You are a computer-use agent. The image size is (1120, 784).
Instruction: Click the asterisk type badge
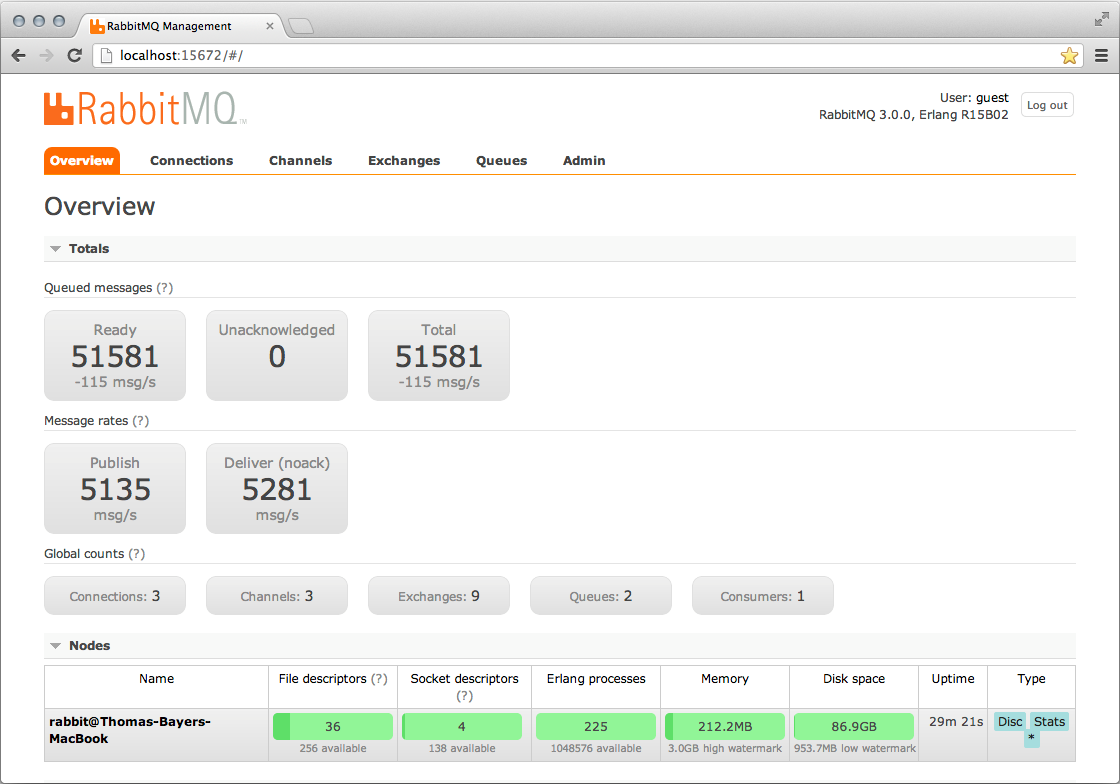pyautogui.click(x=1031, y=738)
